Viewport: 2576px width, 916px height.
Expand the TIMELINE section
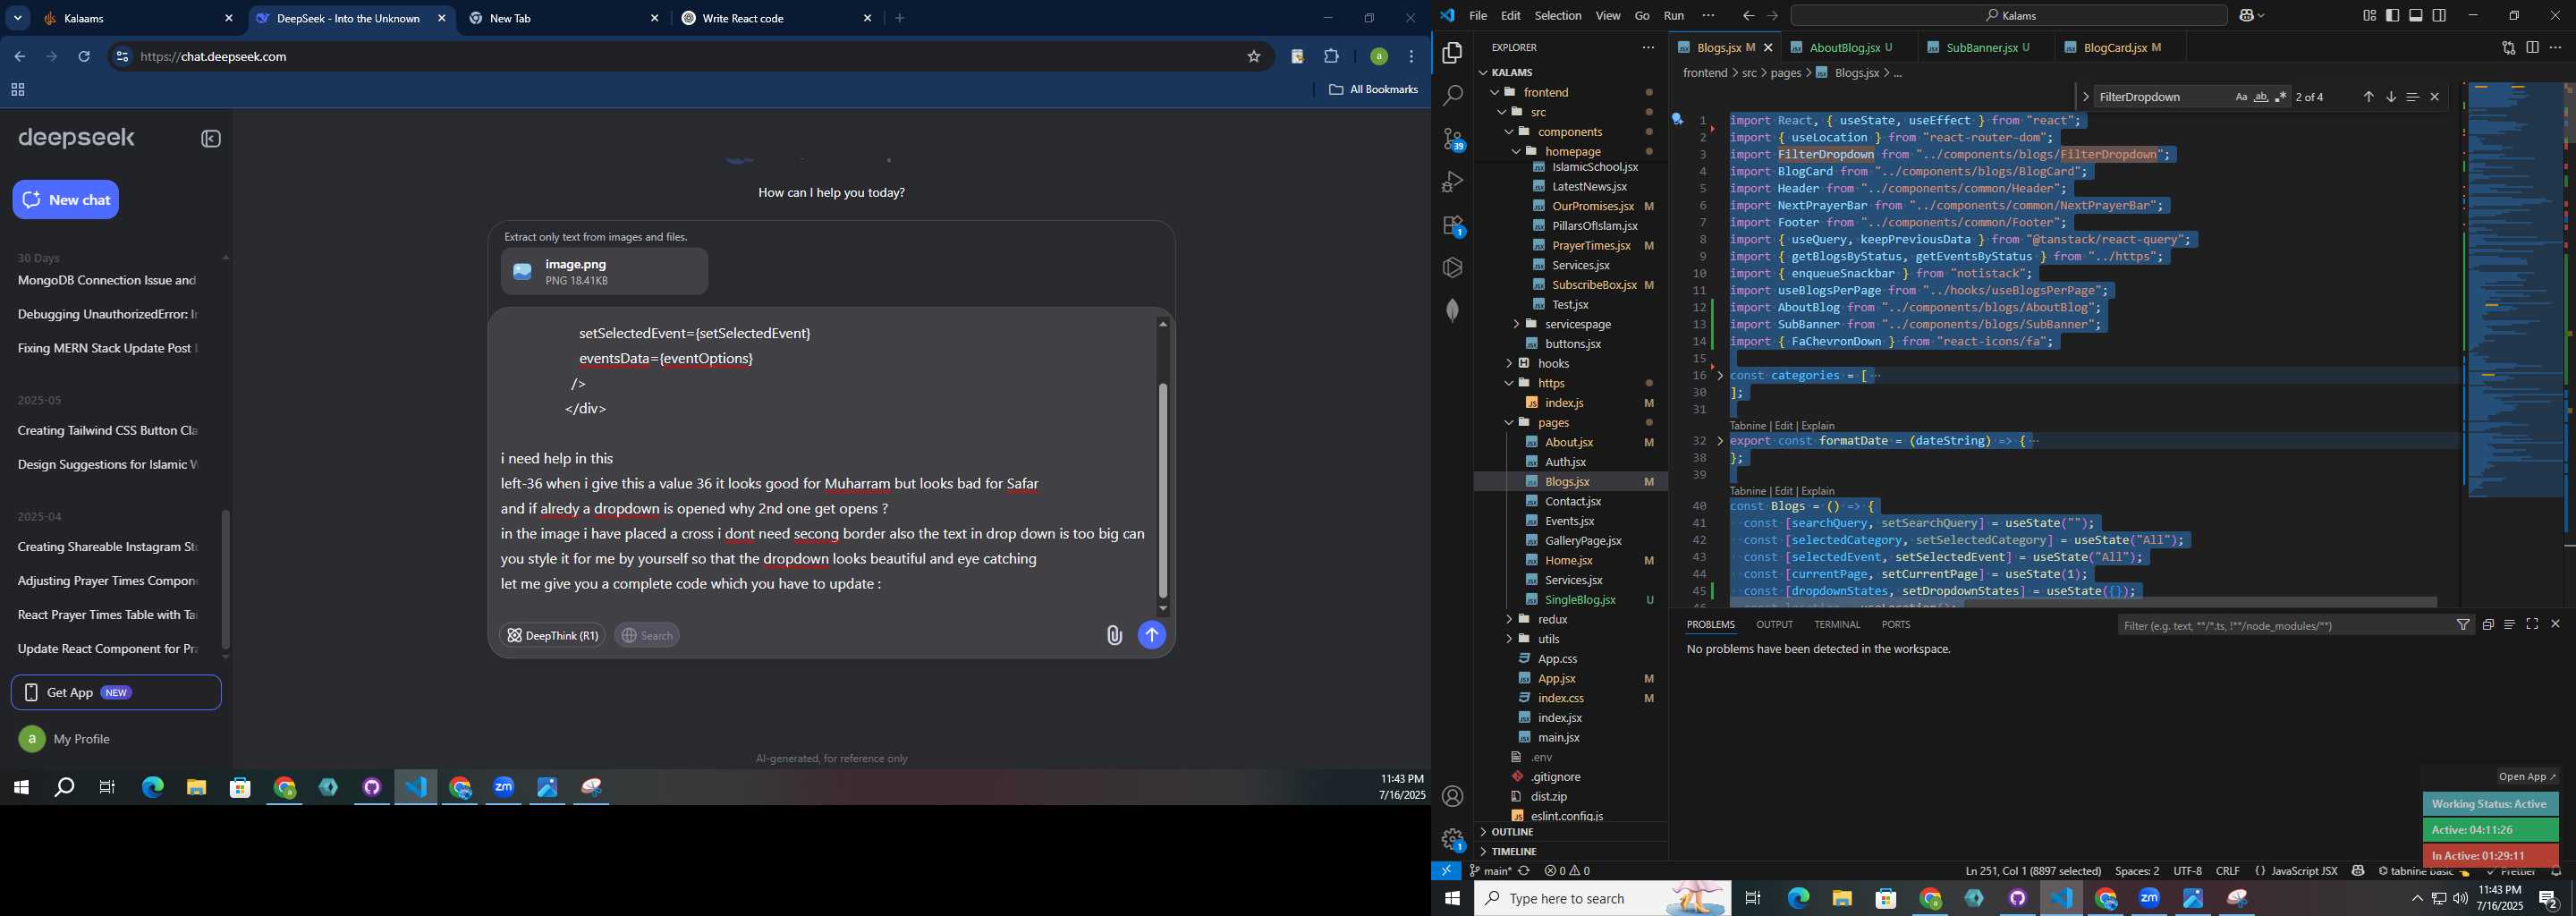tap(1512, 851)
